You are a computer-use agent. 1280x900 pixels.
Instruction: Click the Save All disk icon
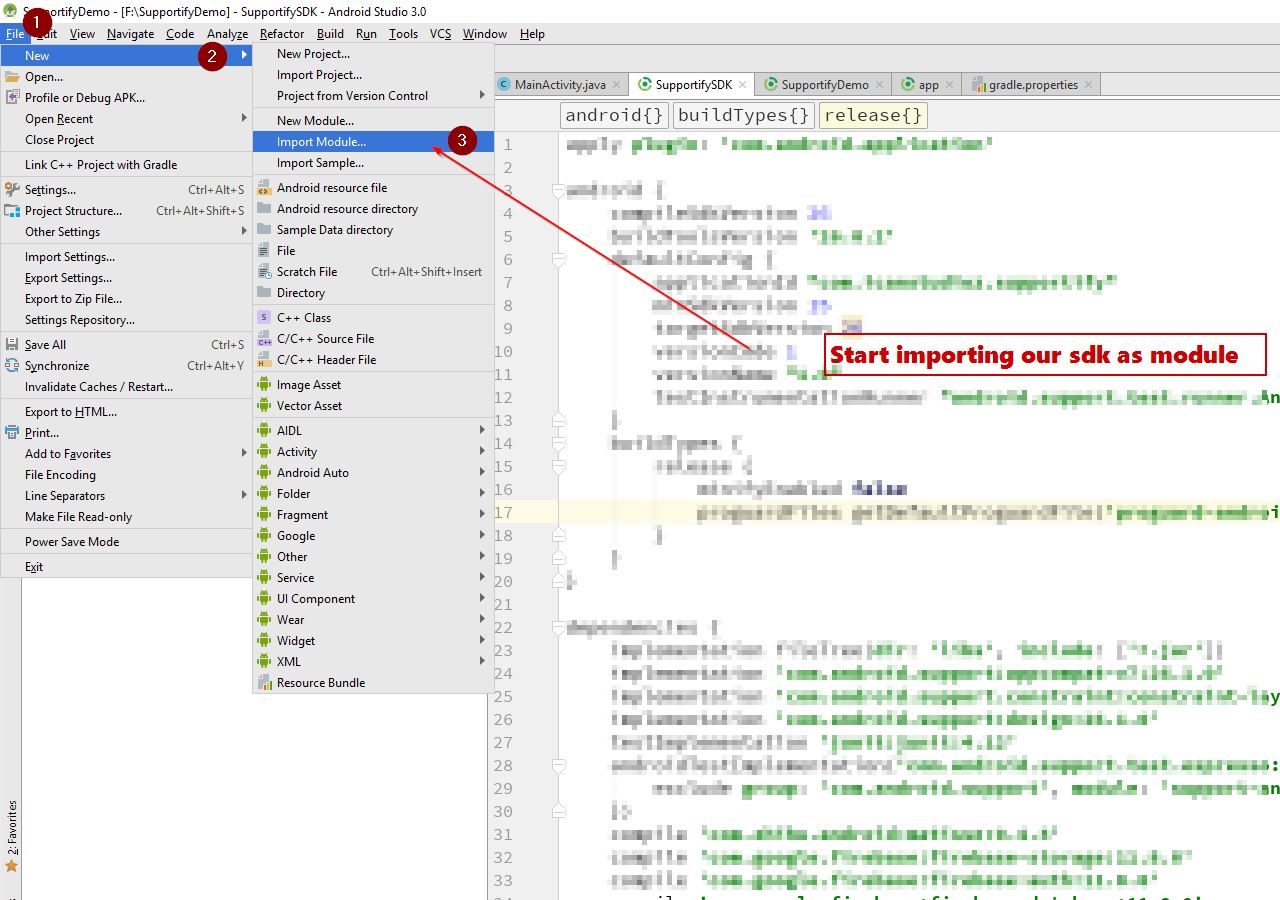click(12, 345)
